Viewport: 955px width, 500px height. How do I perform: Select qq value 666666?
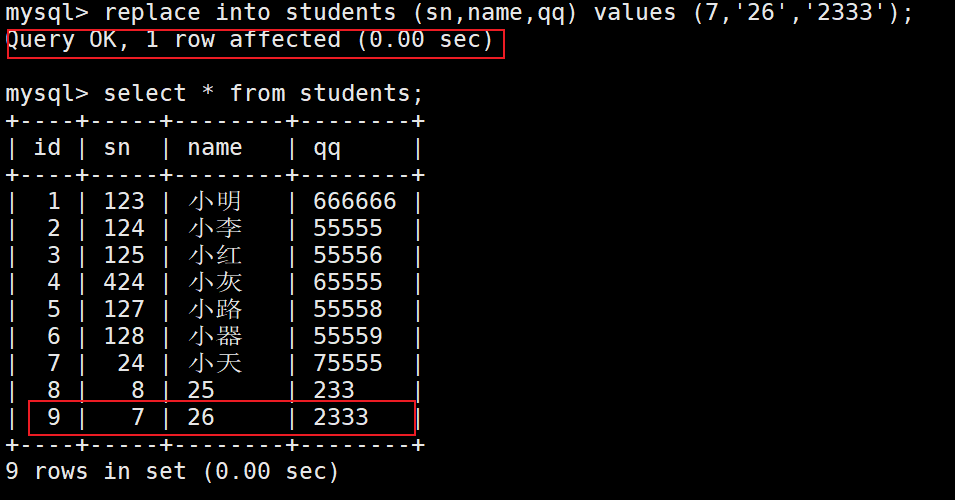354,202
